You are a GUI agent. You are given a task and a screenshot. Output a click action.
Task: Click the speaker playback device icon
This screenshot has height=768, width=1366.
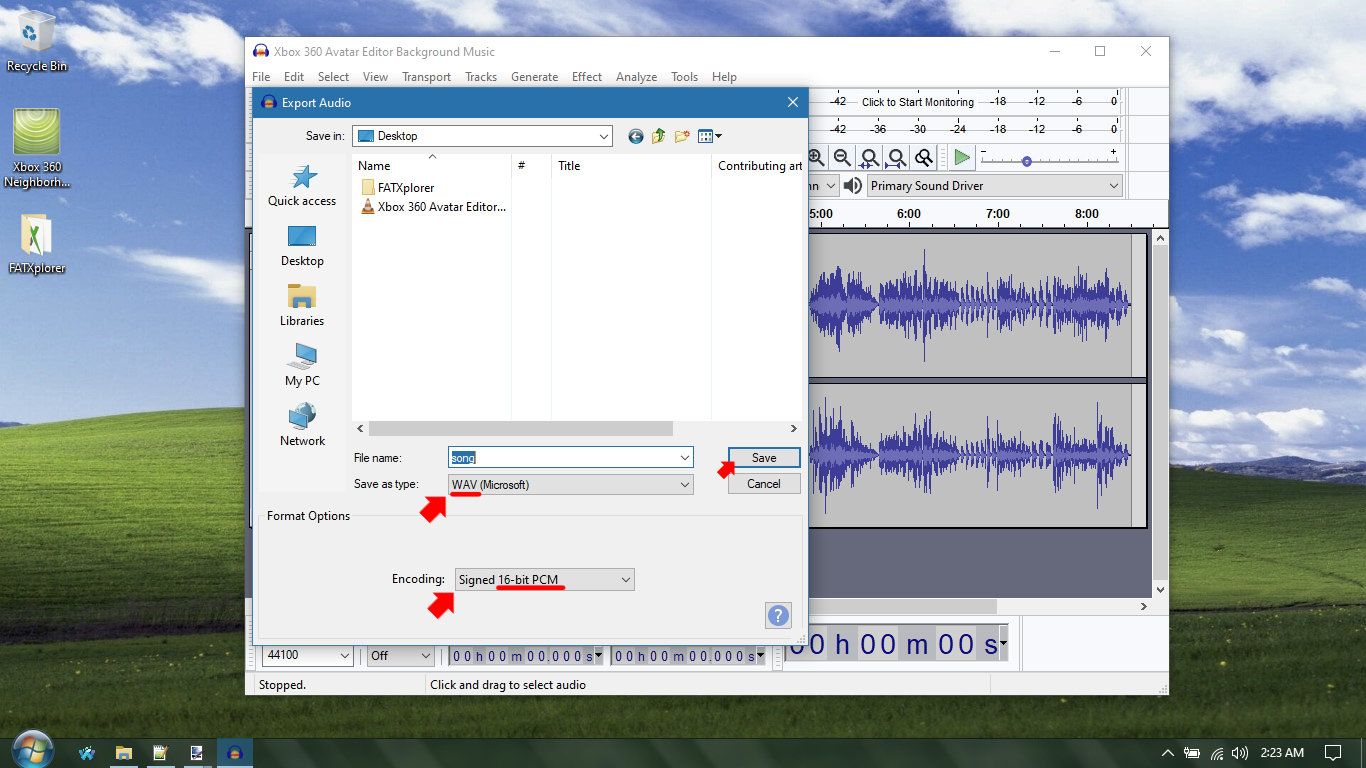[852, 186]
